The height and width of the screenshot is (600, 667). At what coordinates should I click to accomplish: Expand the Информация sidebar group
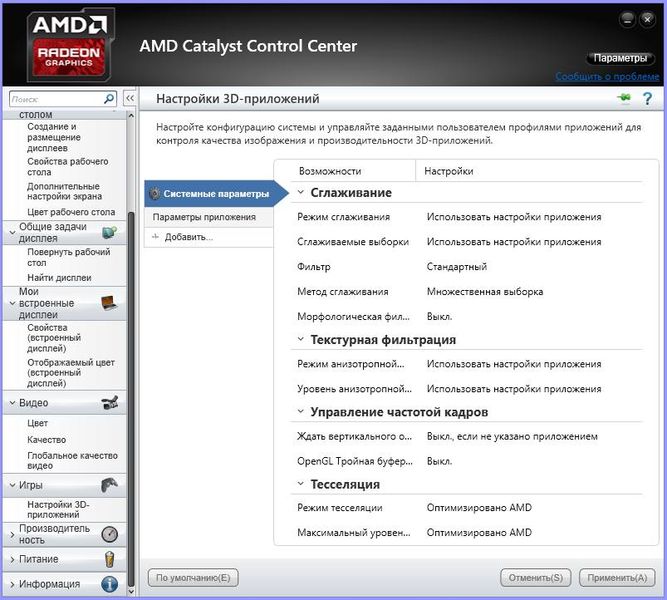[12, 584]
